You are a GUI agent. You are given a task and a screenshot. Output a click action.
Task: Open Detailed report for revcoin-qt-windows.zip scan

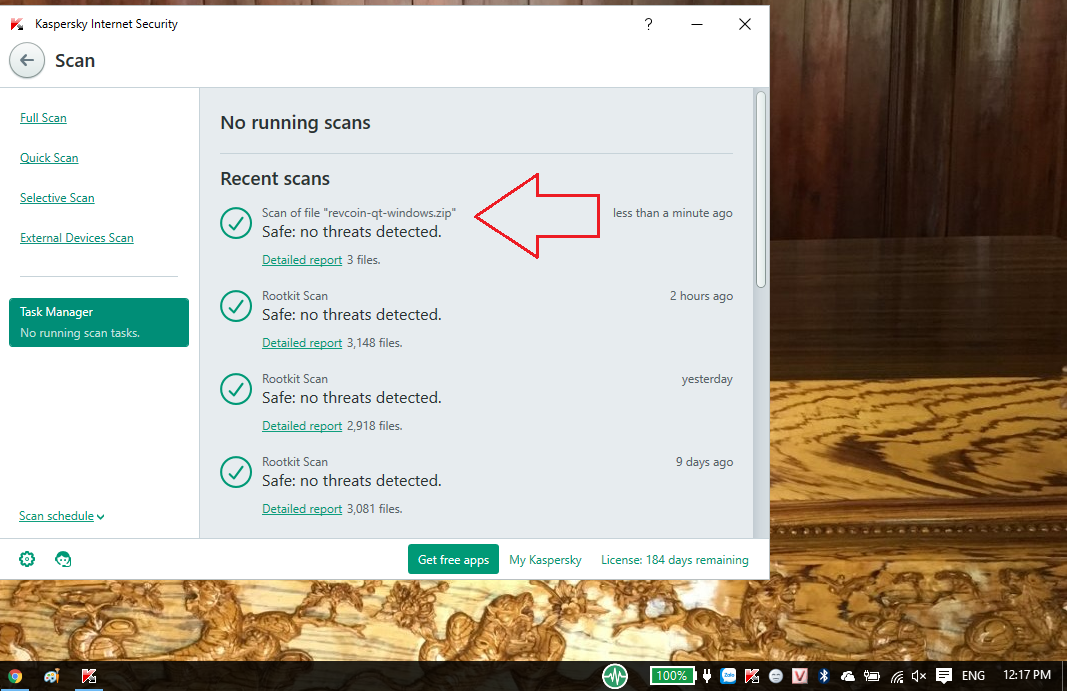[302, 260]
